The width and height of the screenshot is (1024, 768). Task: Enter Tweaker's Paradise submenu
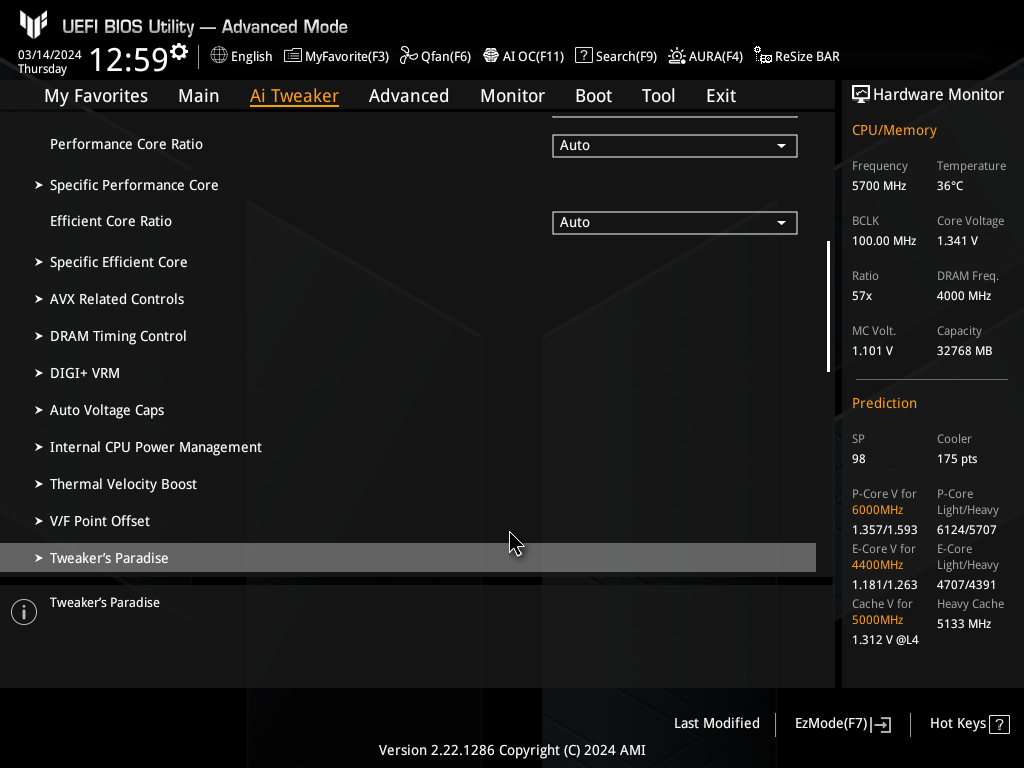[408, 558]
